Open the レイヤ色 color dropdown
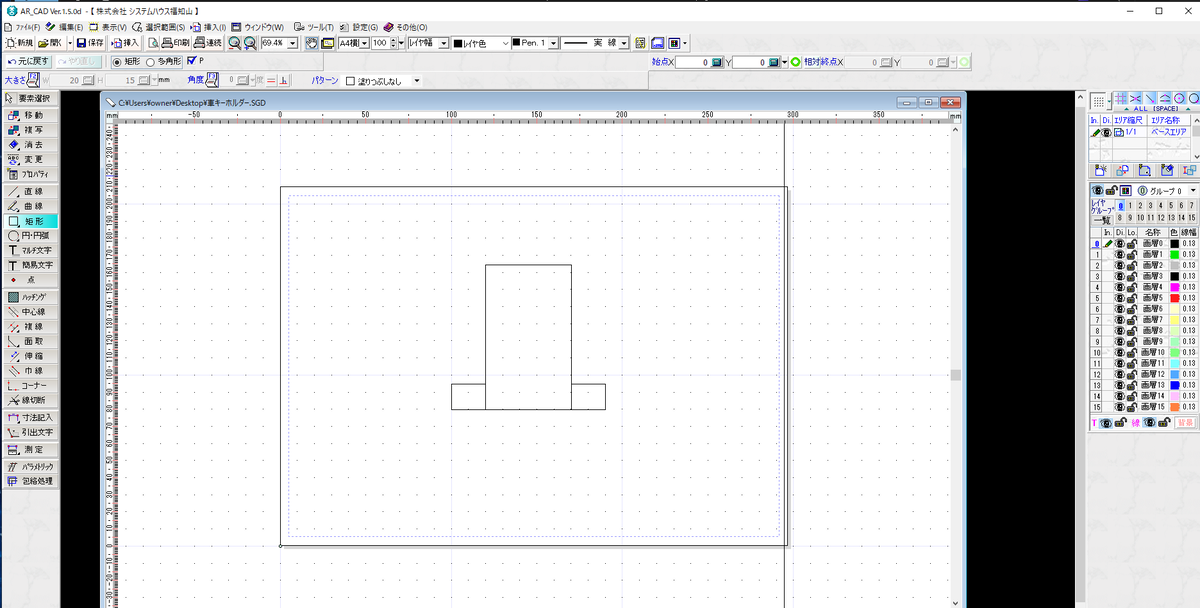This screenshot has height=608, width=1200. tap(504, 43)
